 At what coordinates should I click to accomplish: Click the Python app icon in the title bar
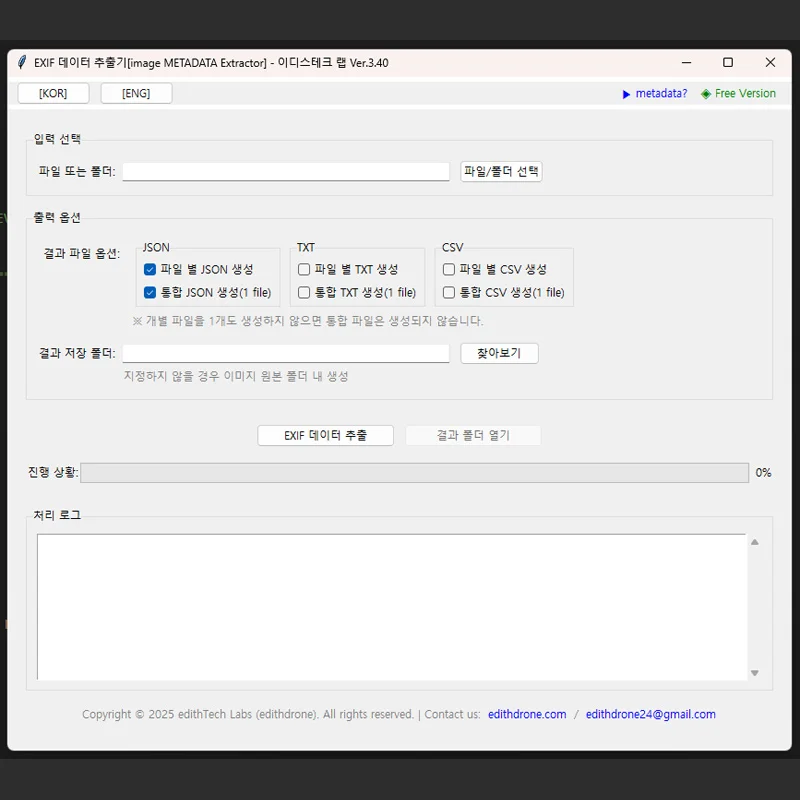click(21, 62)
